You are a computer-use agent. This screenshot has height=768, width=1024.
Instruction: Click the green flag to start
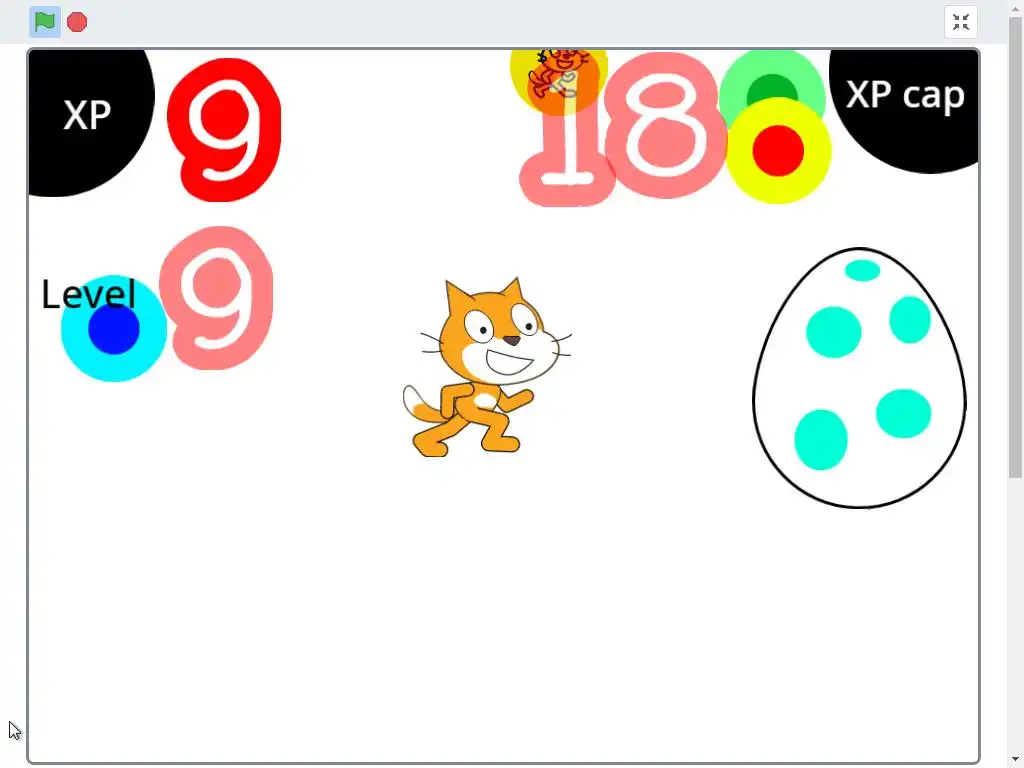[x=44, y=22]
